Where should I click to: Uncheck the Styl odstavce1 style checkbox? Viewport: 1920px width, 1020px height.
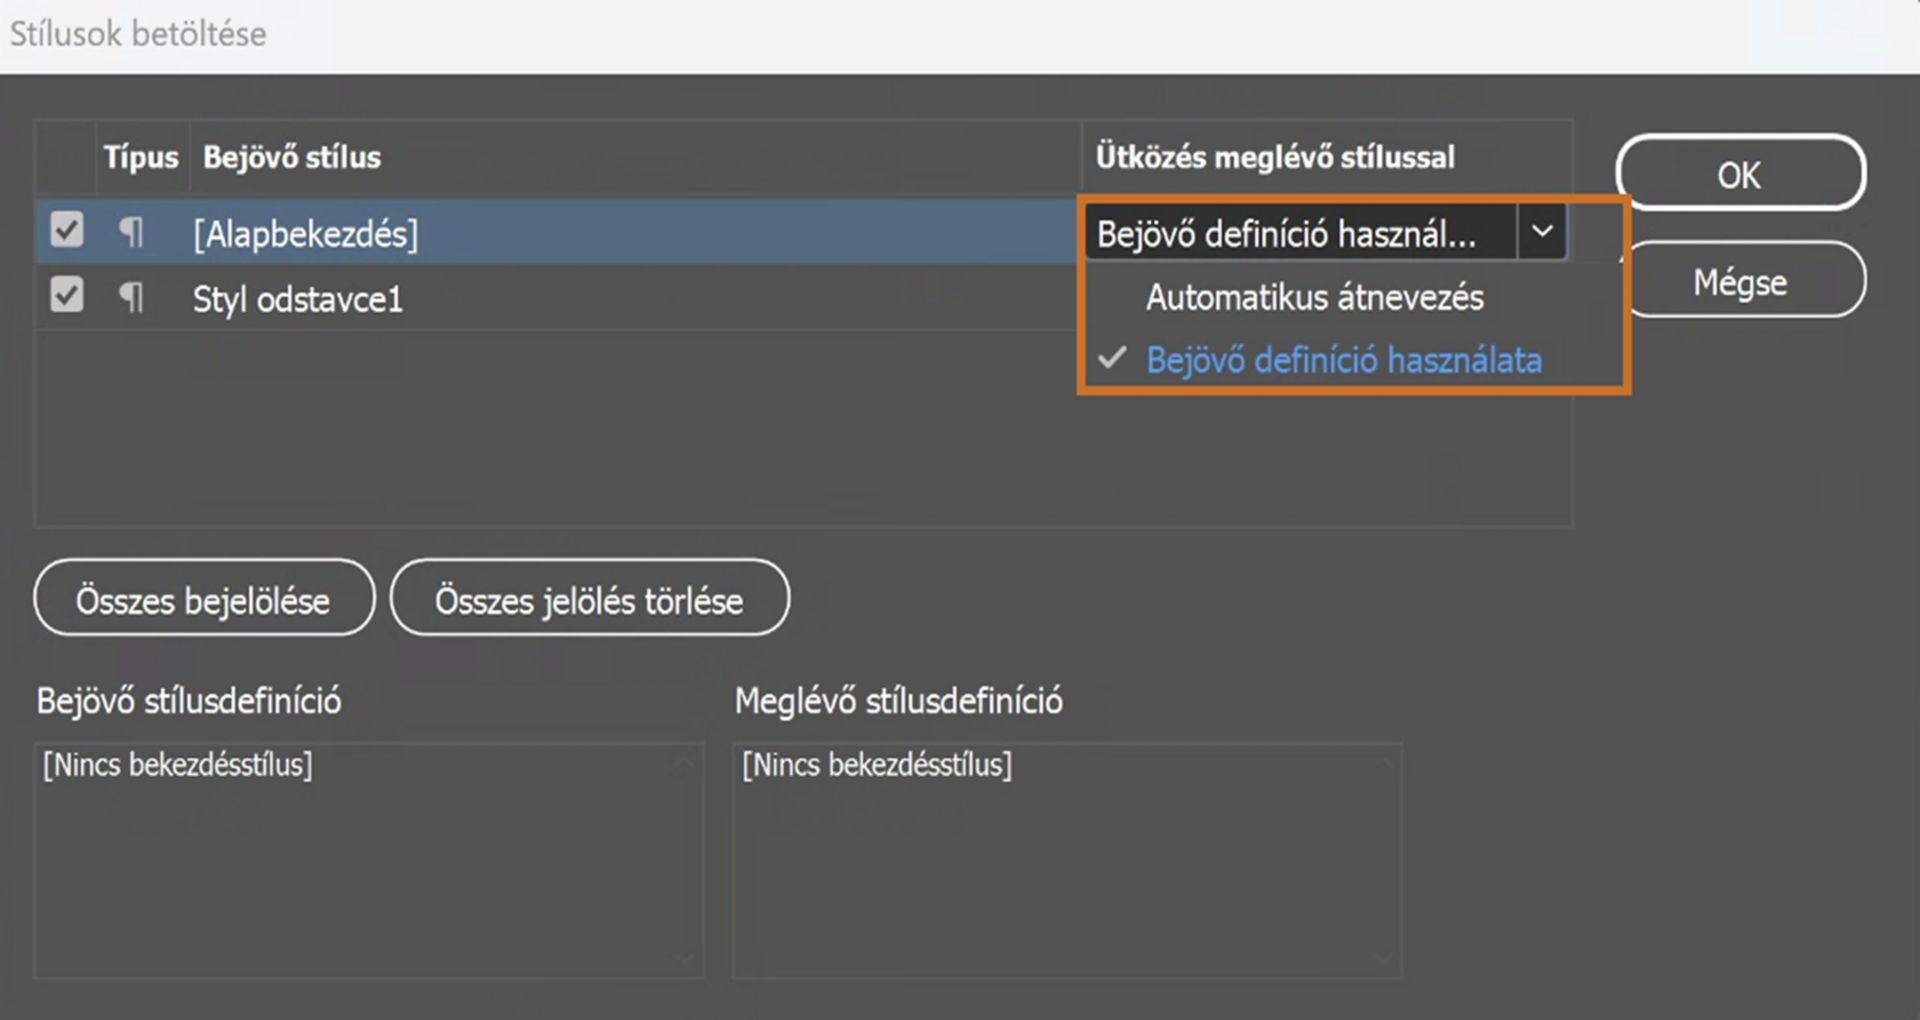point(67,296)
